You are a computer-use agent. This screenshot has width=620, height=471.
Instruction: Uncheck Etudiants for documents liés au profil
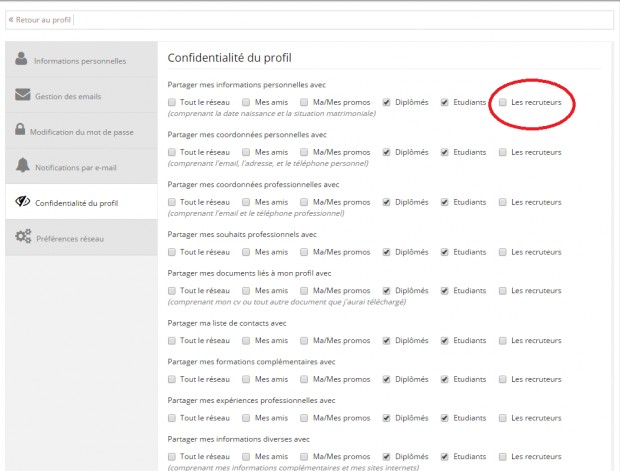pos(444,291)
